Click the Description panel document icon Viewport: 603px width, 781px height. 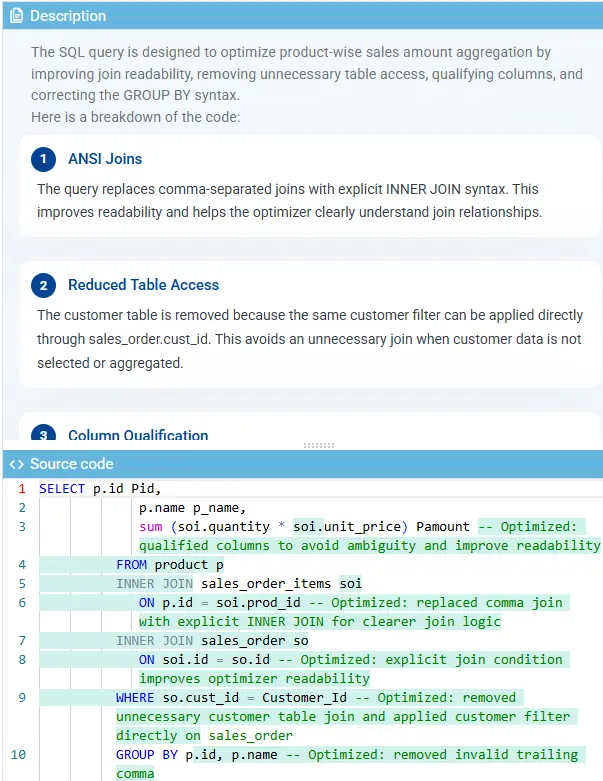tap(16, 15)
